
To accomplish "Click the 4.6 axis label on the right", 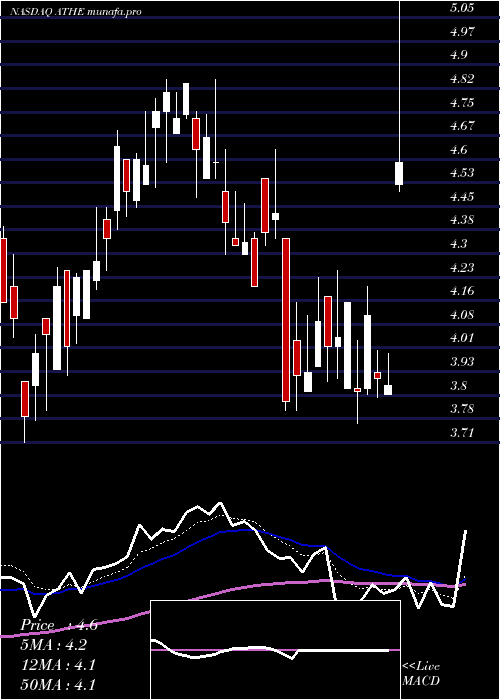I will (x=459, y=150).
